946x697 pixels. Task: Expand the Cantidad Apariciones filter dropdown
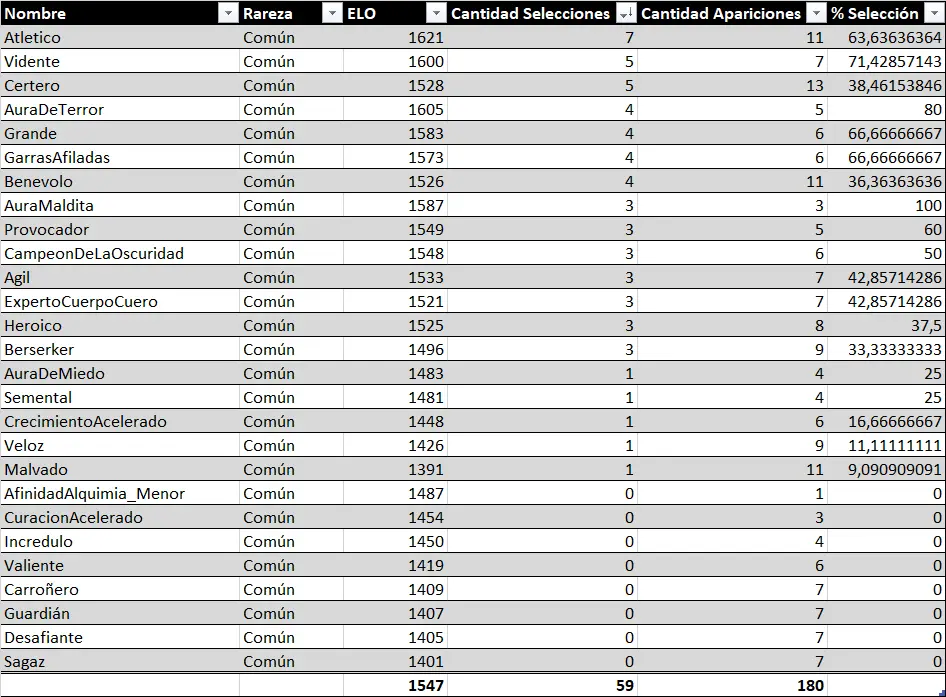click(x=815, y=13)
